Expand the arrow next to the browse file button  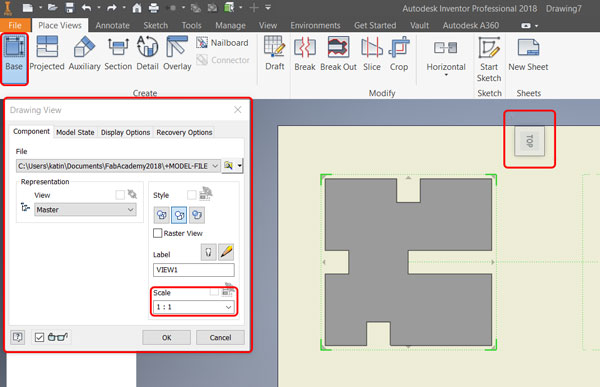240,165
